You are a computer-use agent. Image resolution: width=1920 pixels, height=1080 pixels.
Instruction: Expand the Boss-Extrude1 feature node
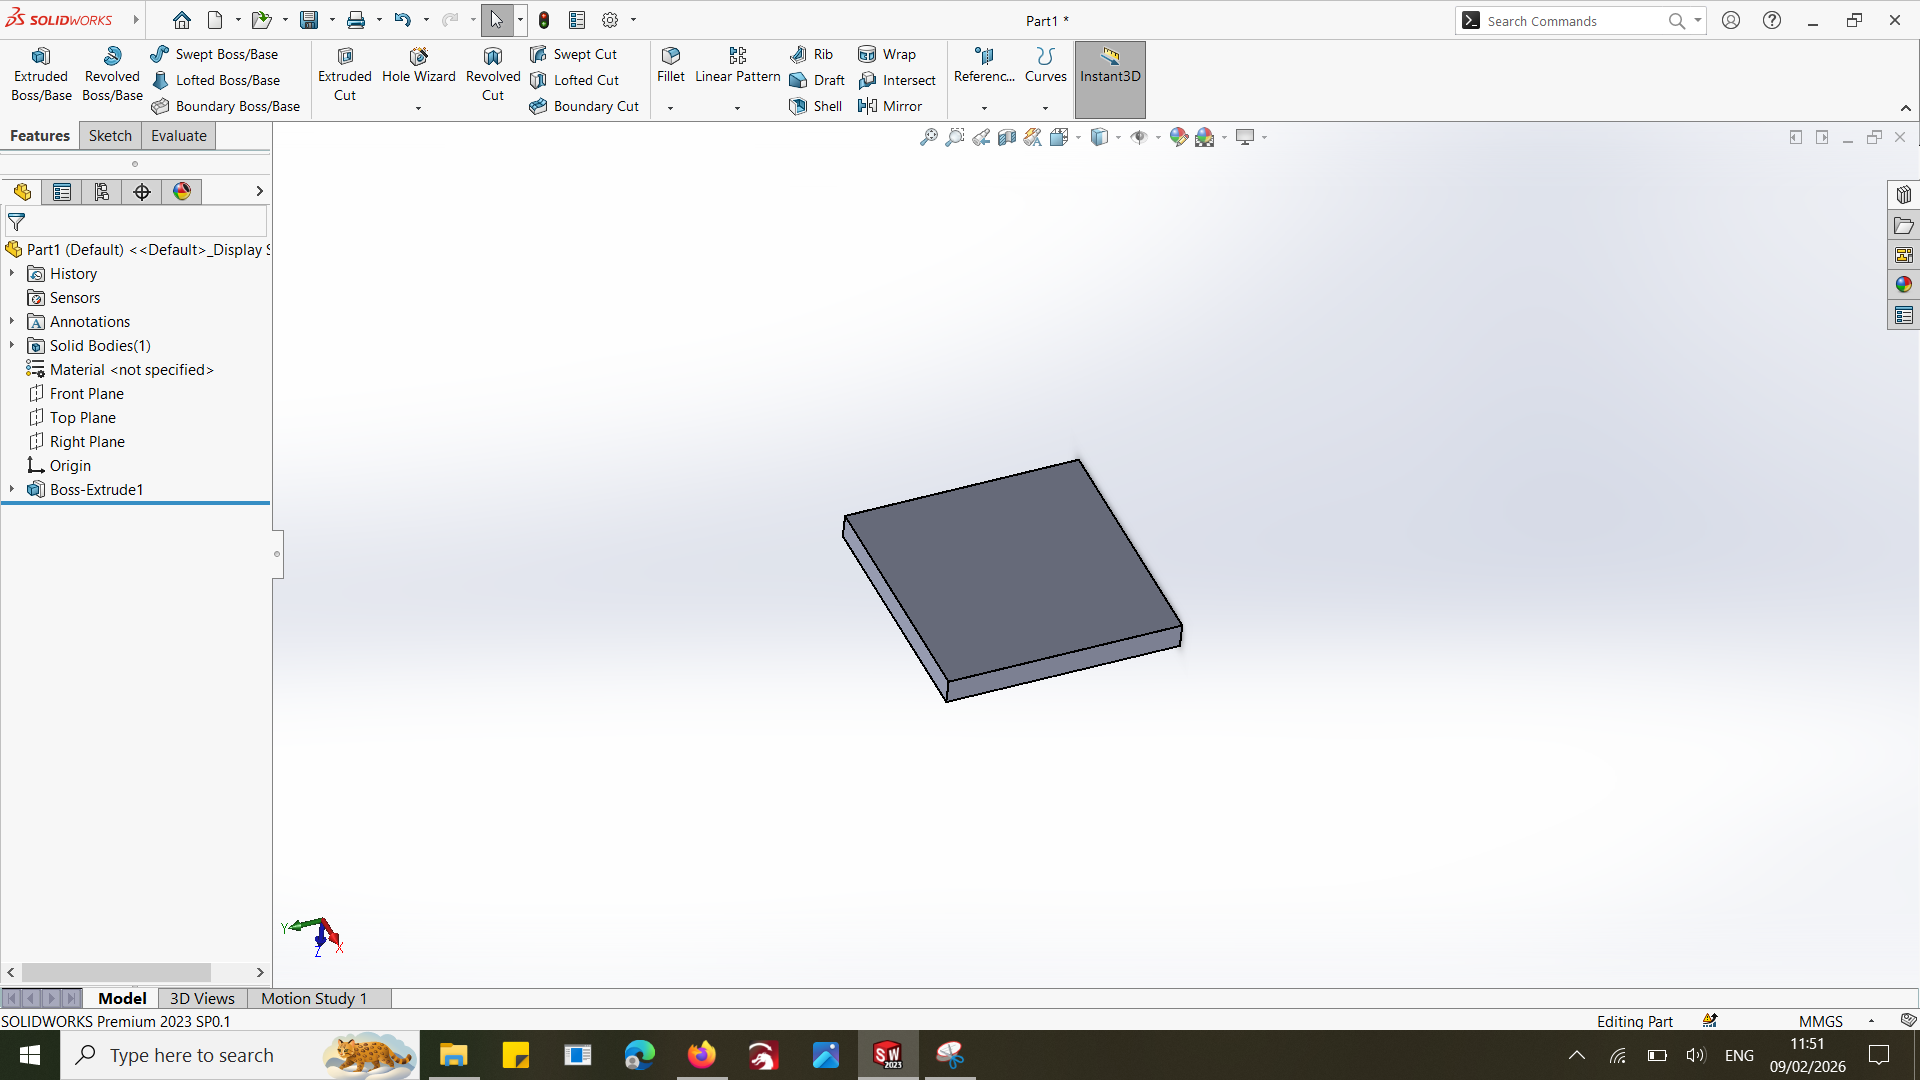(x=12, y=489)
